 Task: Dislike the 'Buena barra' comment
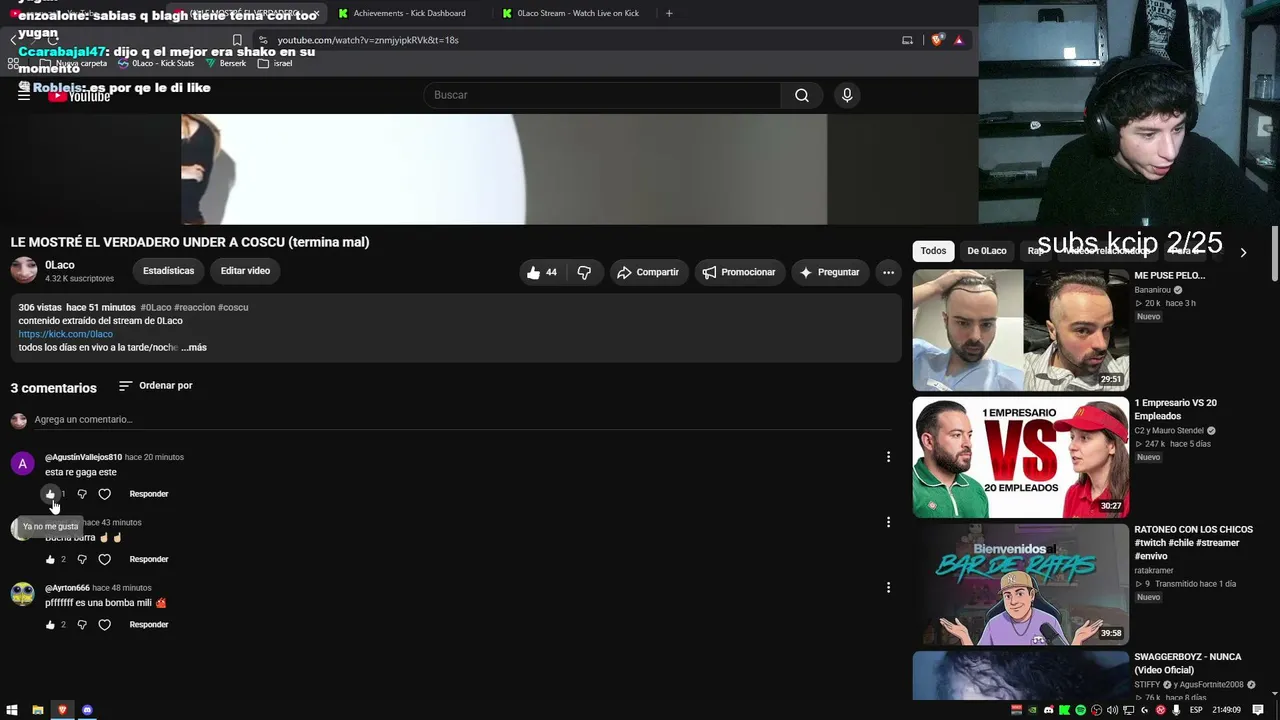[x=82, y=559]
